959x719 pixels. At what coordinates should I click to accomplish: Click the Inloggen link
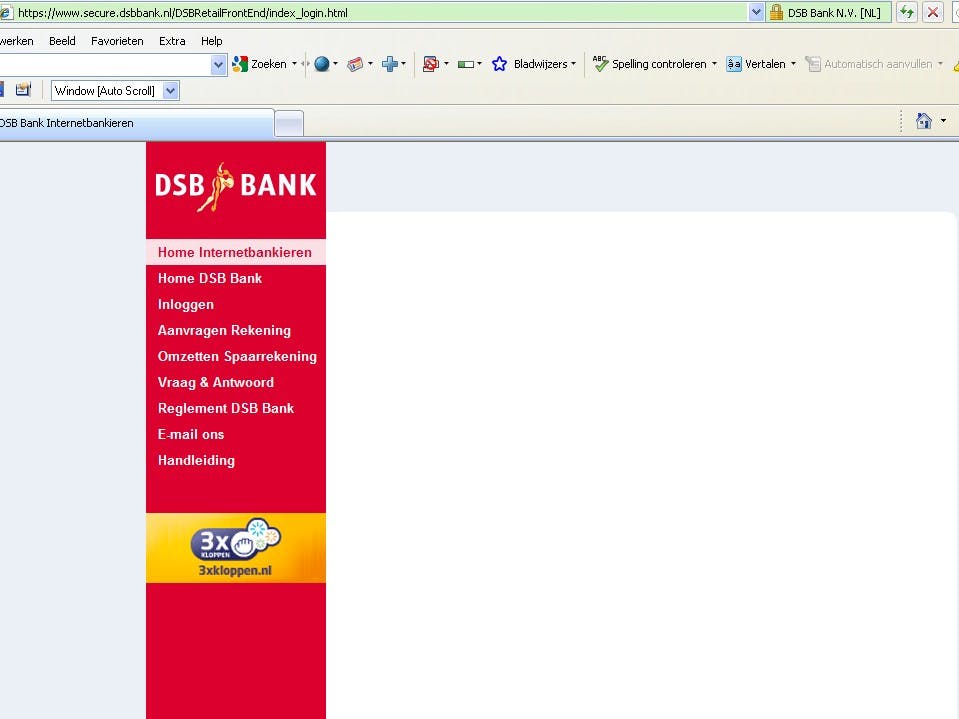[186, 304]
